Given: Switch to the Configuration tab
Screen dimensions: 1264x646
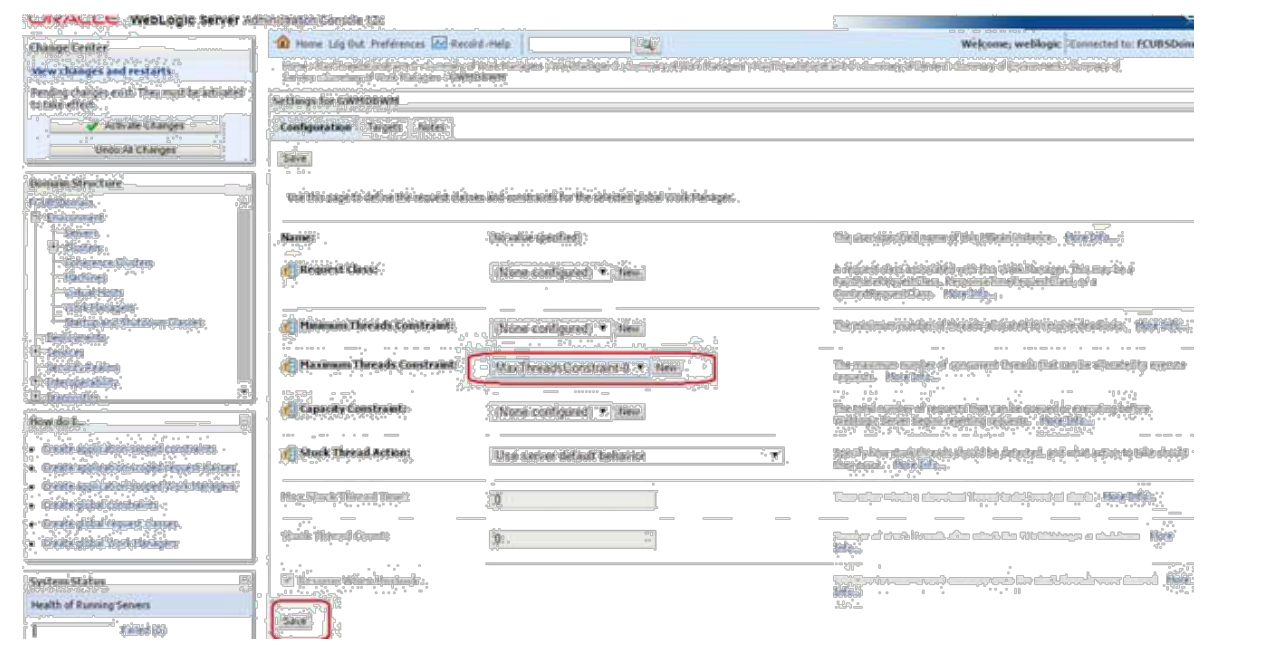Looking at the screenshot, I should click(315, 128).
